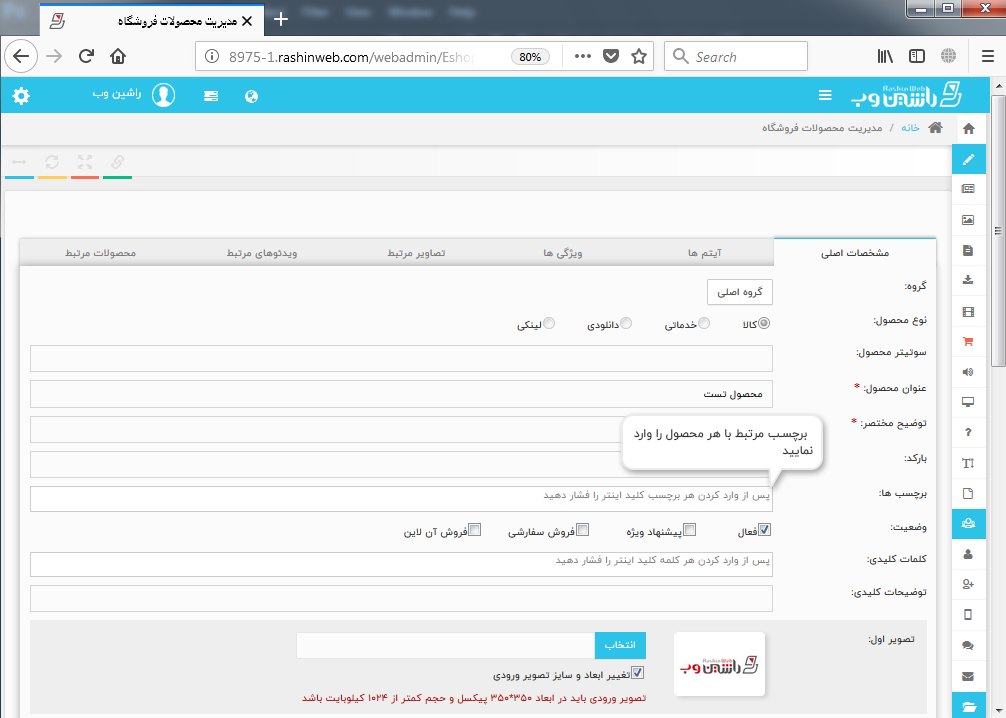This screenshot has width=1006, height=718.
Task: Click the blank page icon in sidebar
Action: [968, 493]
